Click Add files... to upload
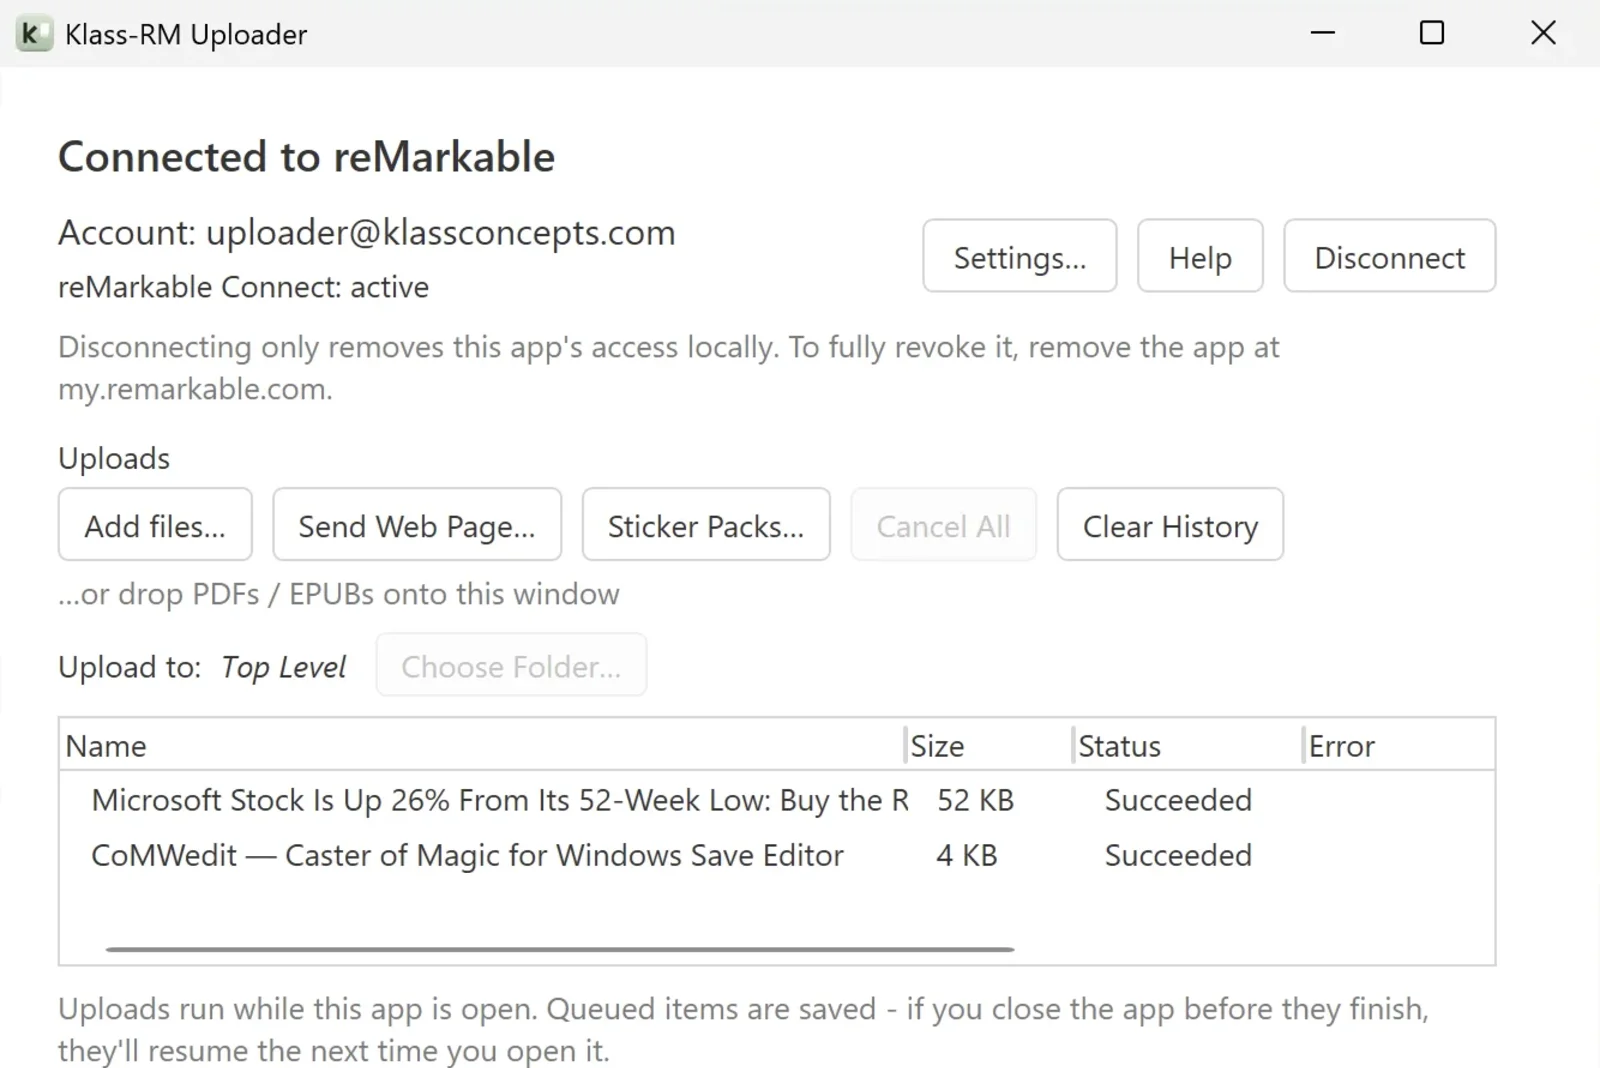The height and width of the screenshot is (1068, 1600). [155, 525]
